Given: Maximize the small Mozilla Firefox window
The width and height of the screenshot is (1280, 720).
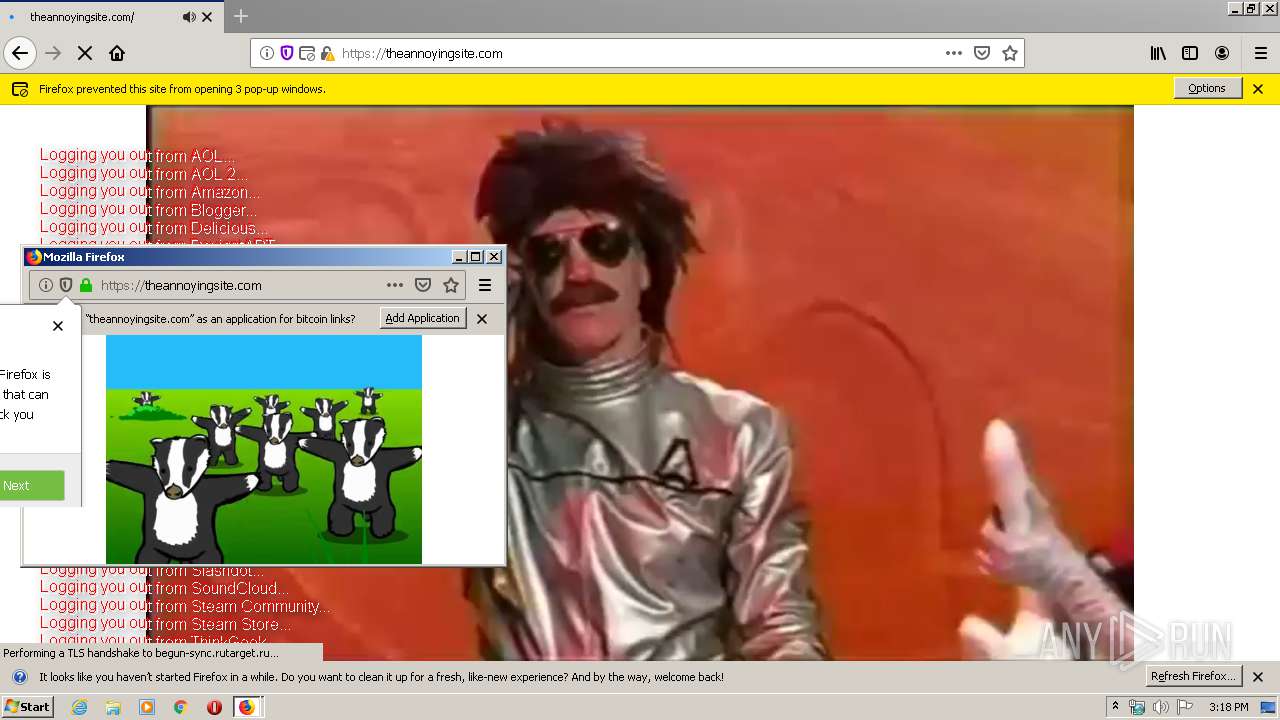Looking at the screenshot, I should (x=476, y=257).
